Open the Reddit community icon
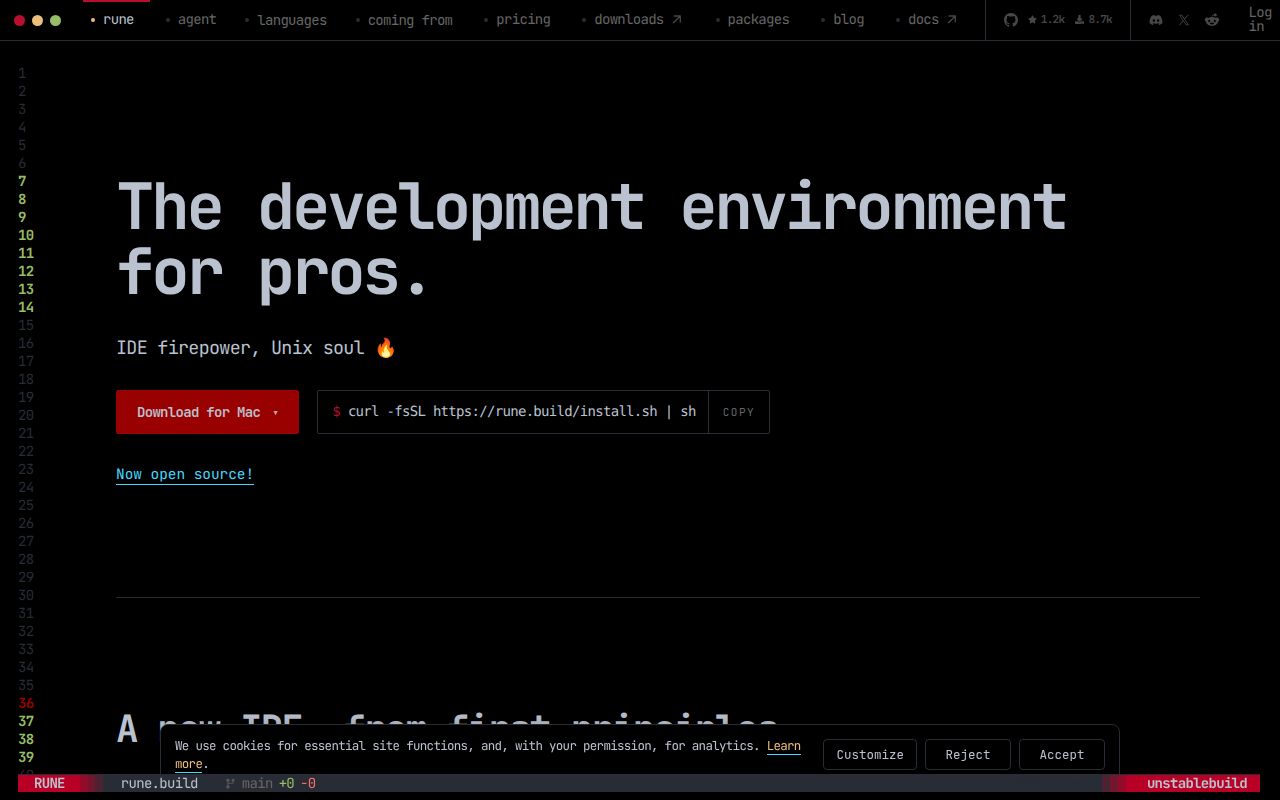1280x800 pixels. (1212, 20)
